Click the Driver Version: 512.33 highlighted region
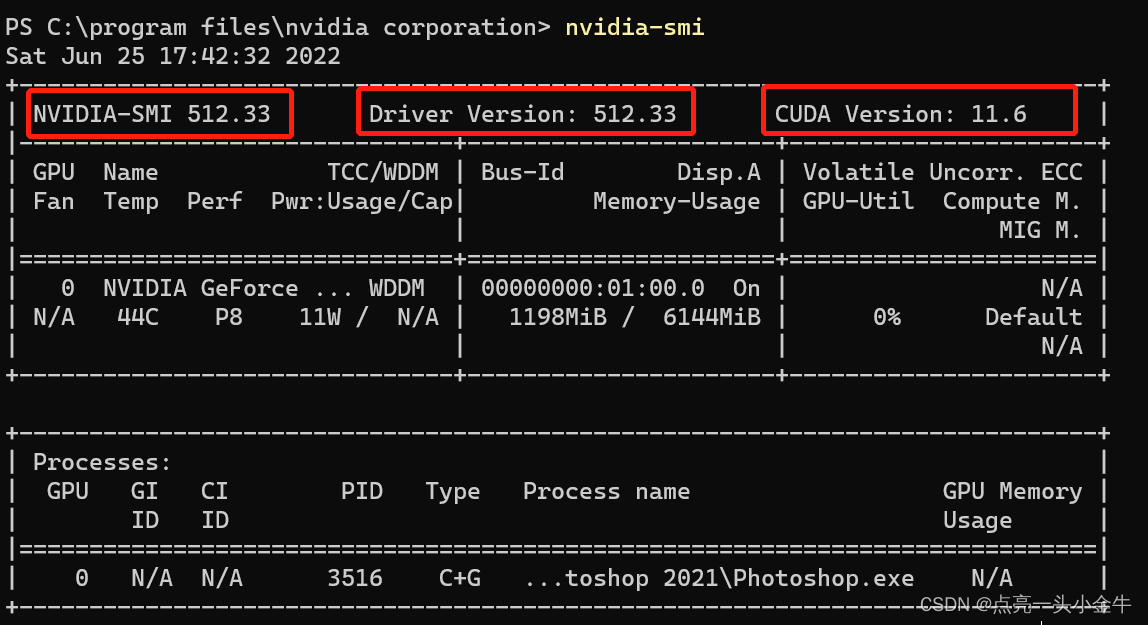This screenshot has height=625, width=1148. point(525,113)
